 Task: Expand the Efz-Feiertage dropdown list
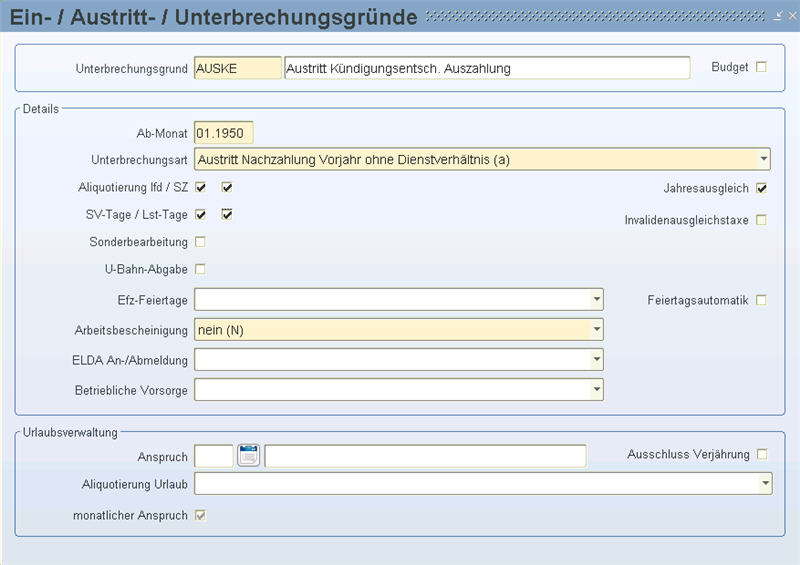point(597,299)
